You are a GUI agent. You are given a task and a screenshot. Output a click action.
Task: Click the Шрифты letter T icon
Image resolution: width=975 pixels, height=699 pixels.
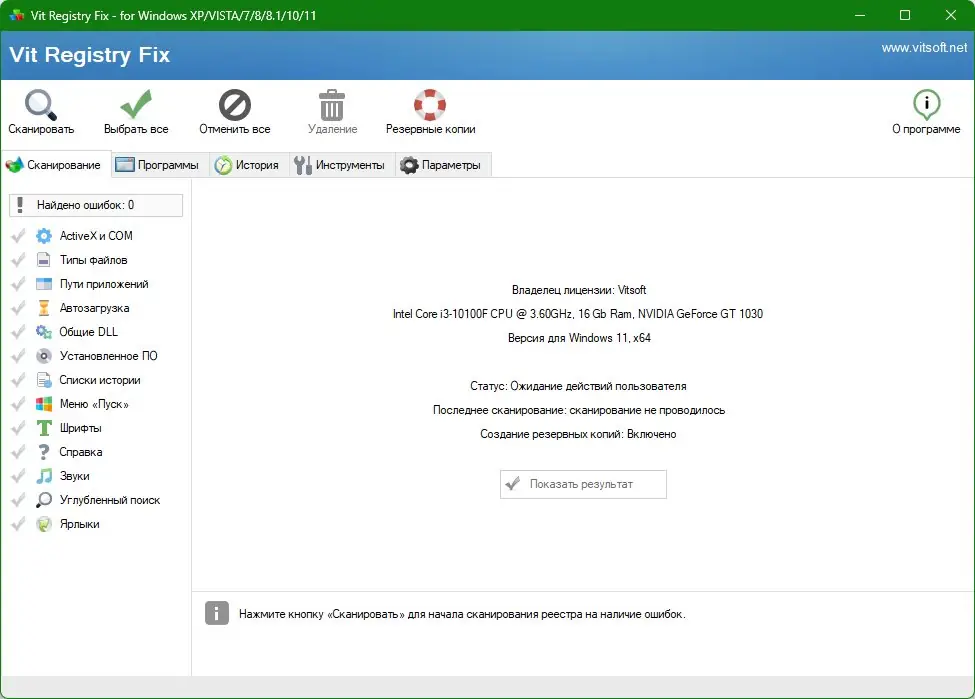pyautogui.click(x=42, y=427)
